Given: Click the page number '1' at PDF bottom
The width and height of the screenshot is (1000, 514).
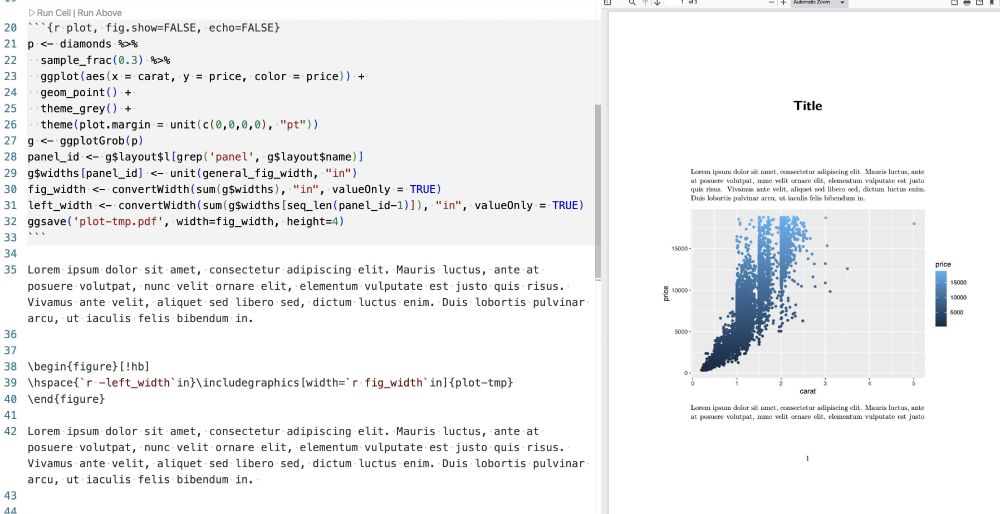Looking at the screenshot, I should pos(807,458).
